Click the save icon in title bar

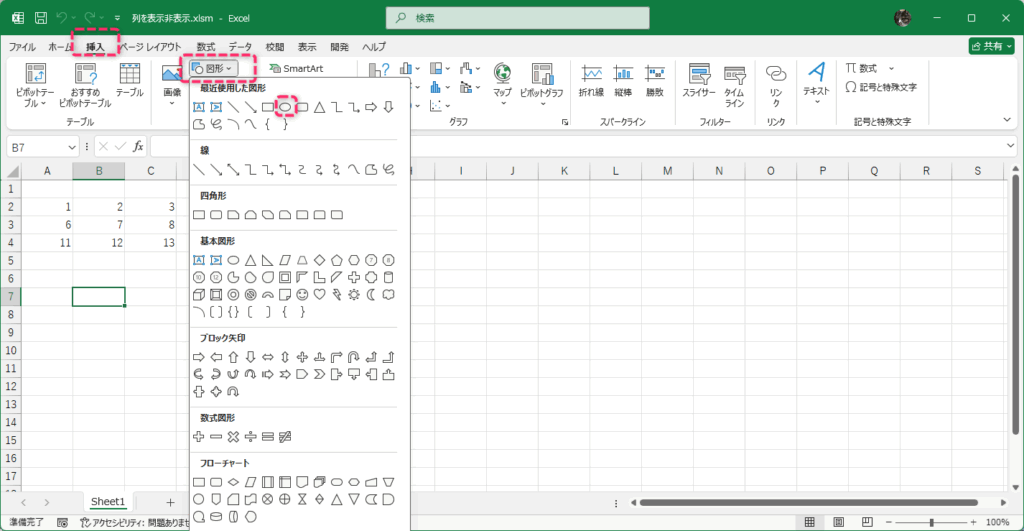point(41,18)
